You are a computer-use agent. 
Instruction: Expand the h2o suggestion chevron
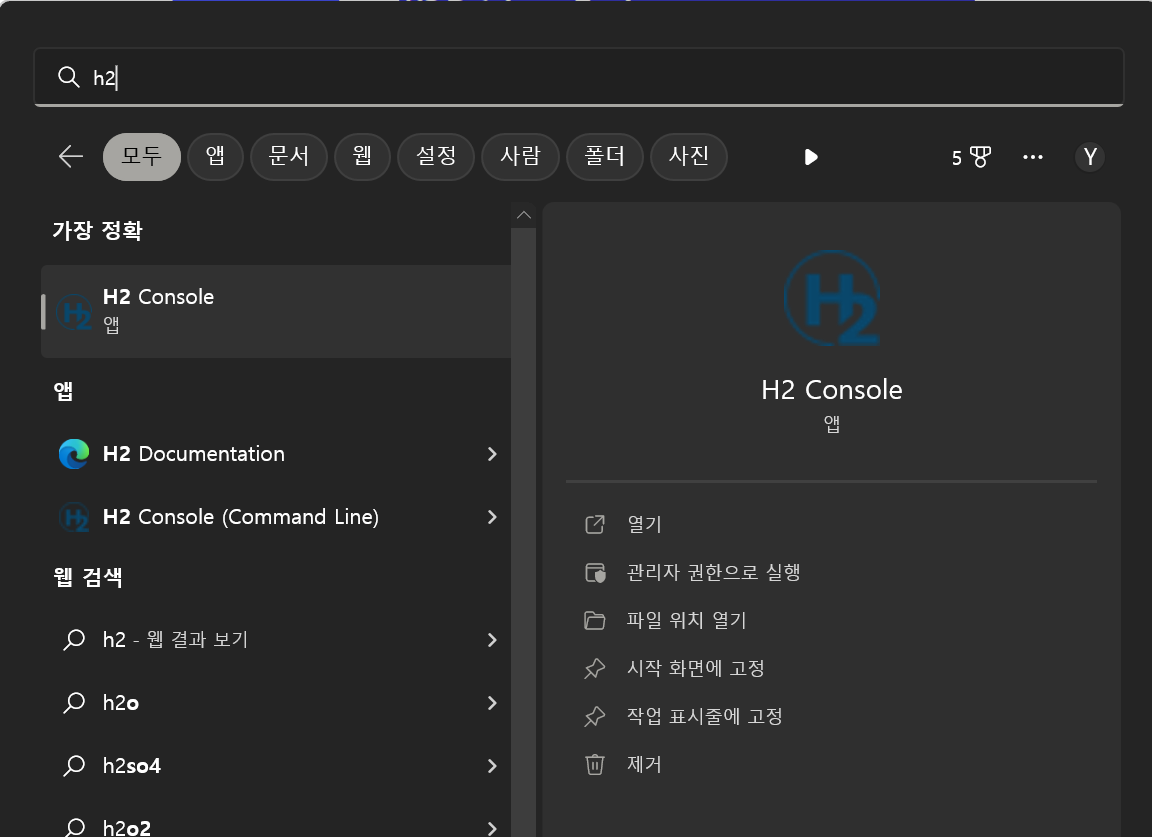[x=492, y=703]
